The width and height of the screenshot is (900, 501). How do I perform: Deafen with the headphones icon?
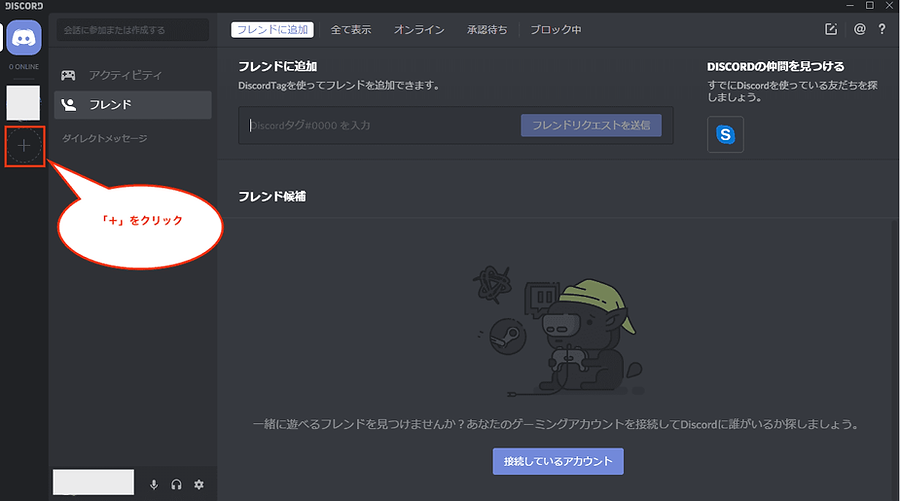click(176, 485)
